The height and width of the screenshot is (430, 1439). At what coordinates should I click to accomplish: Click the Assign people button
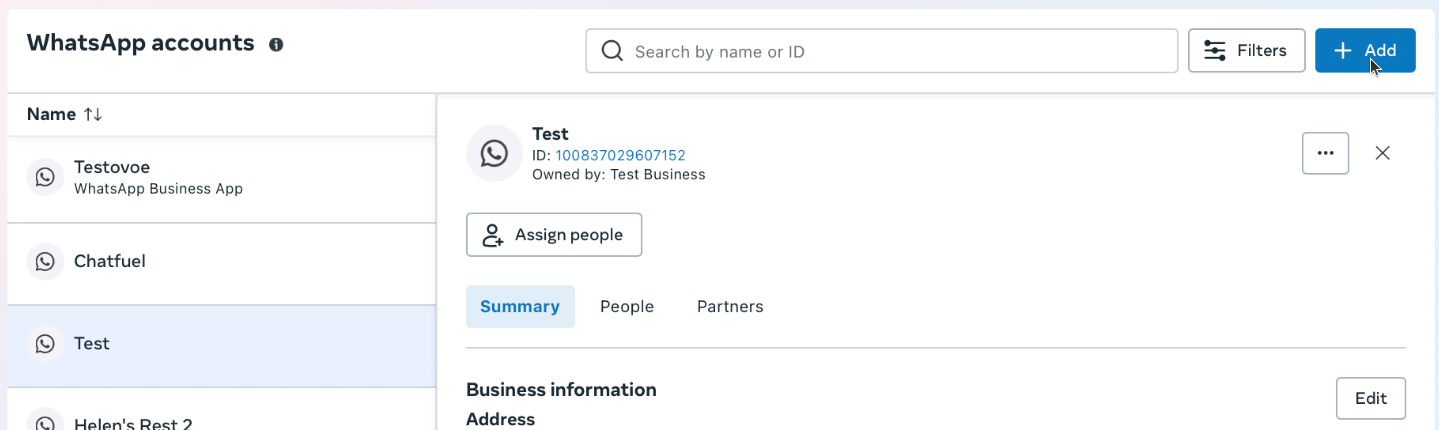point(554,235)
